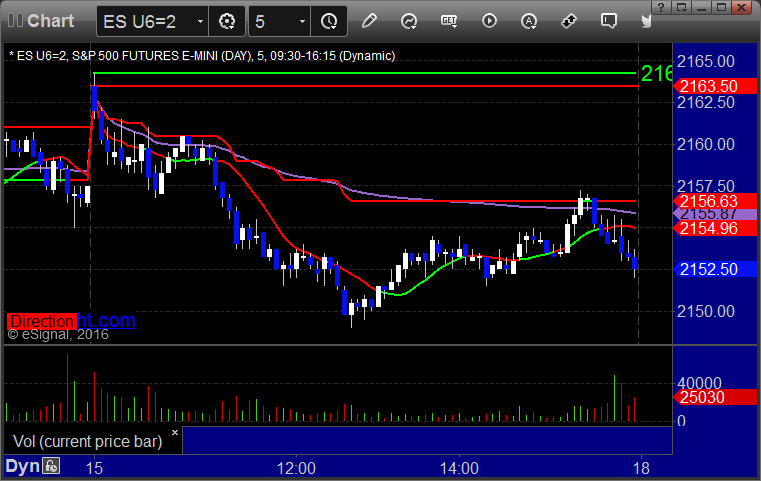Image resolution: width=761 pixels, height=481 pixels.
Task: Click the symbol link pin icon
Action: (569, 21)
